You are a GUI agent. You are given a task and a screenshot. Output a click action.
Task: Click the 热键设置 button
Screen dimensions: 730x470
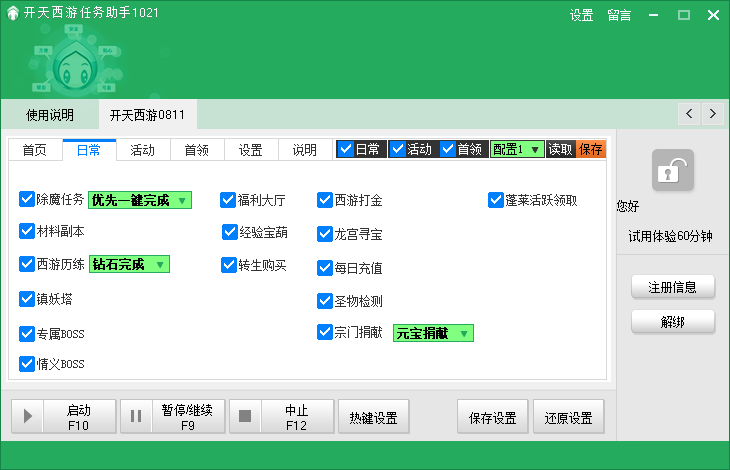coord(373,417)
